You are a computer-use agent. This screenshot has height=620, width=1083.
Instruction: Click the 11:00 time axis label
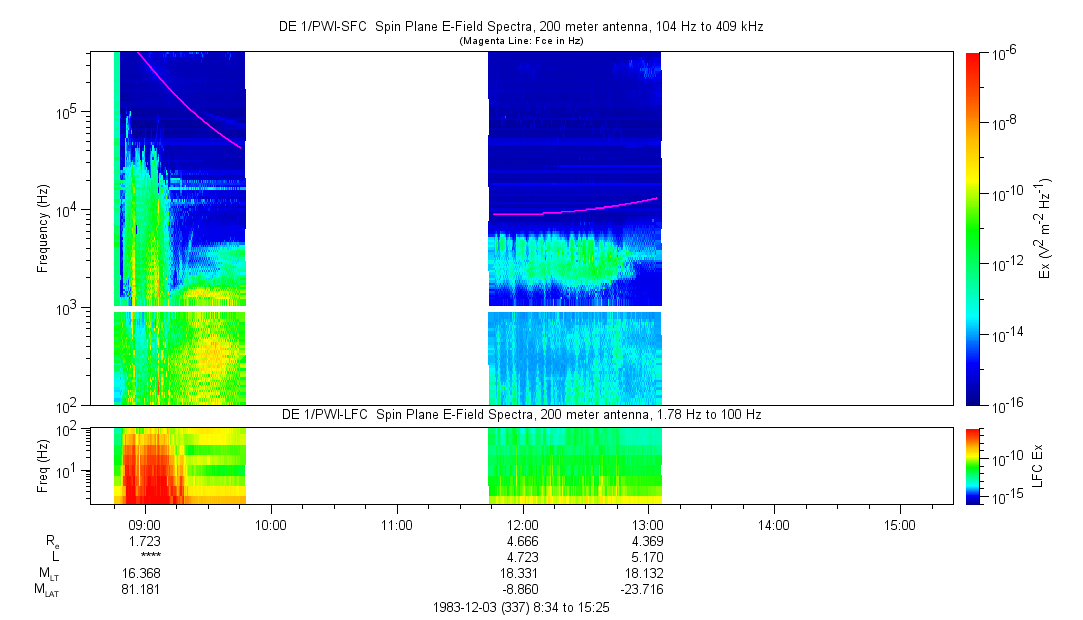pos(396,525)
